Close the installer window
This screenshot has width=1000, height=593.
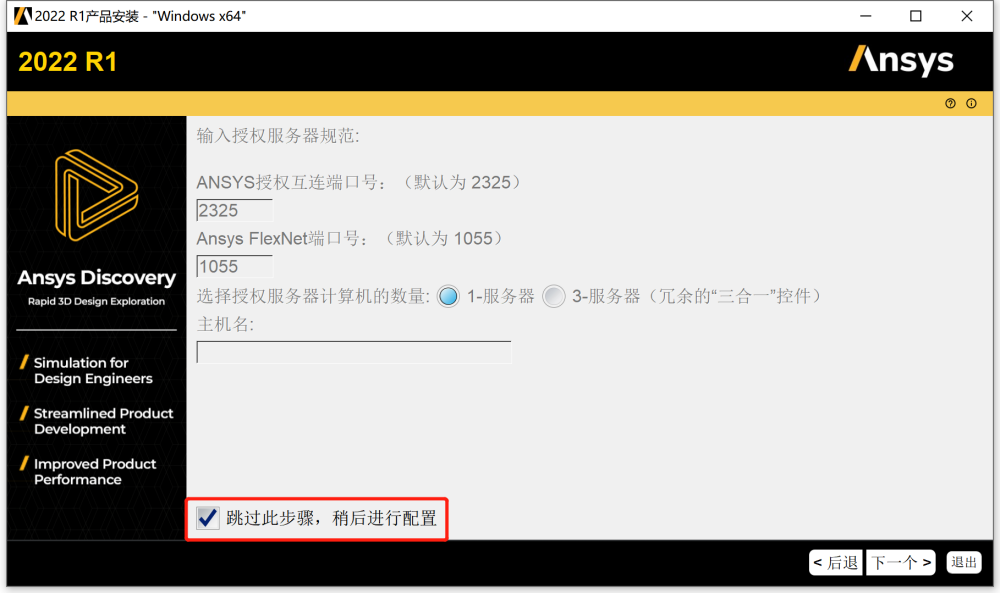click(x=967, y=16)
